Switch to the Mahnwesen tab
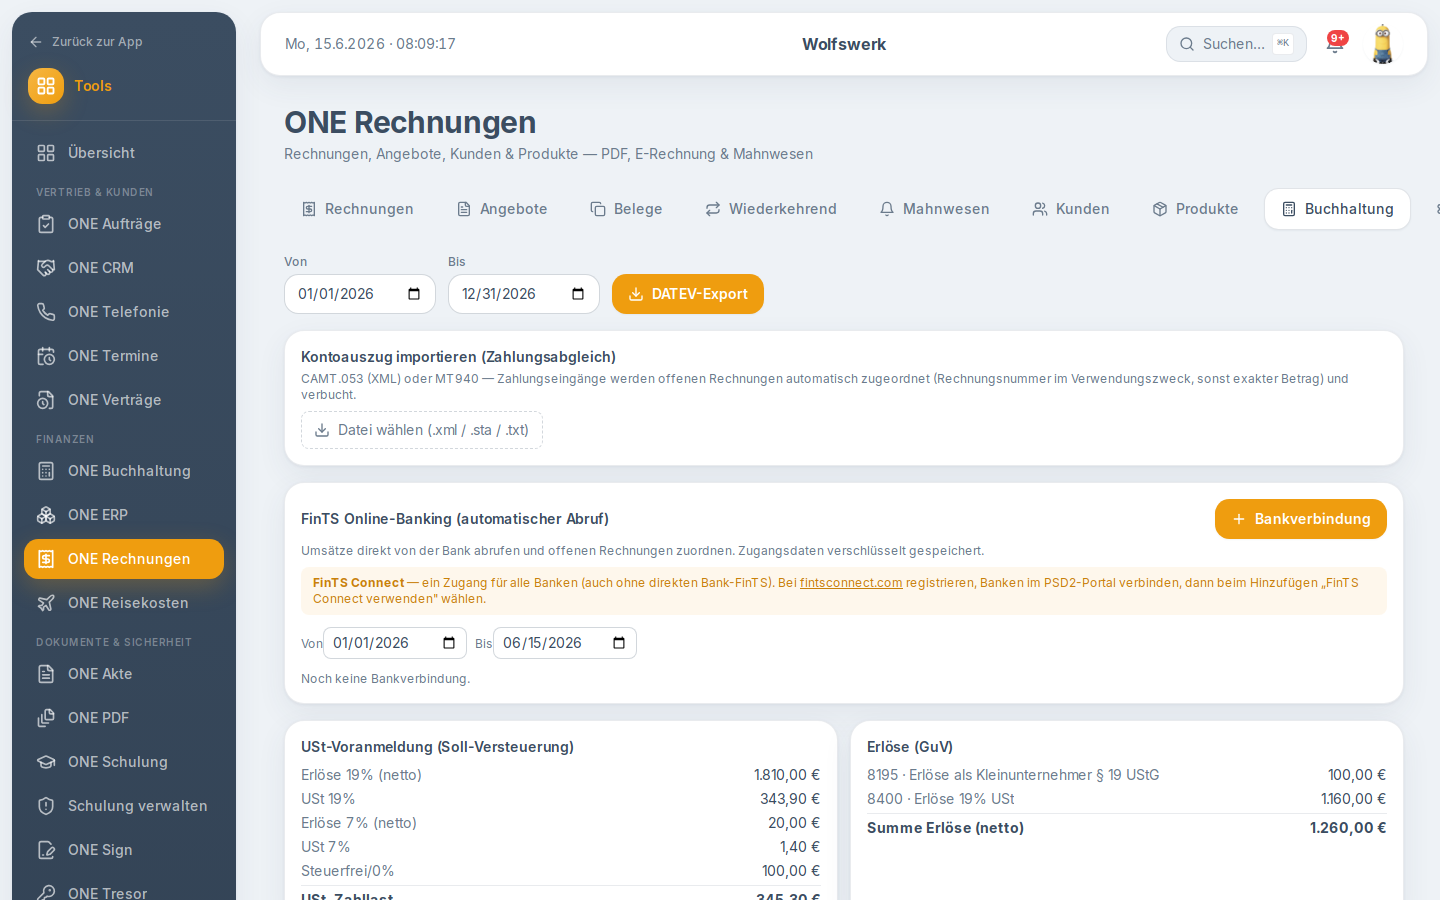This screenshot has width=1440, height=900. 934,209
